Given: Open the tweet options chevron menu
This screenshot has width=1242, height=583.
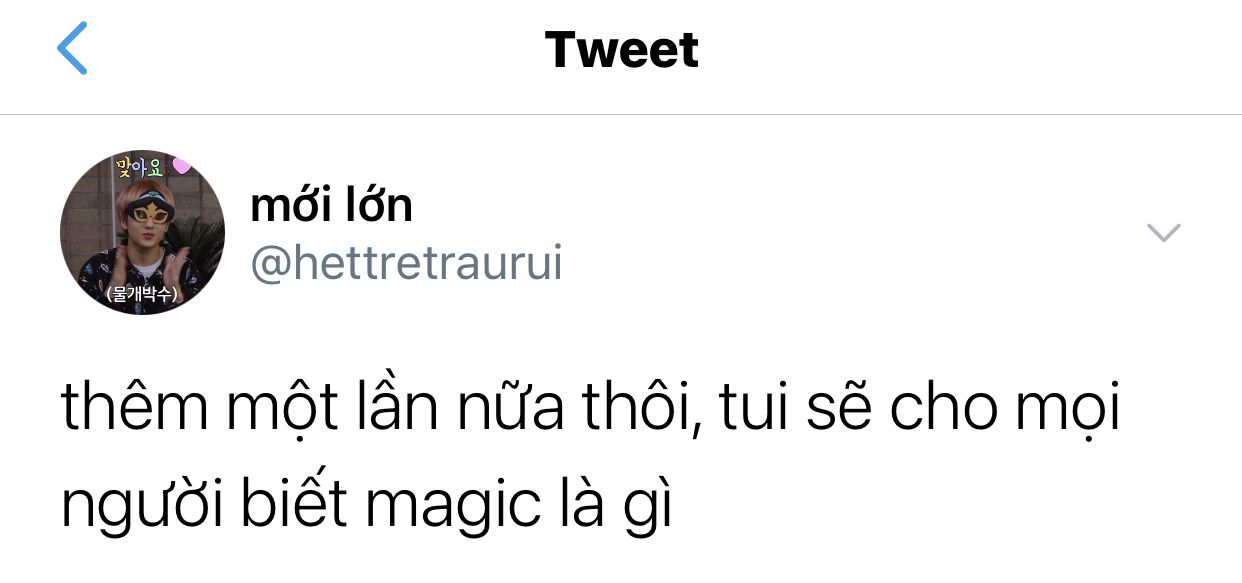Looking at the screenshot, I should (1163, 233).
